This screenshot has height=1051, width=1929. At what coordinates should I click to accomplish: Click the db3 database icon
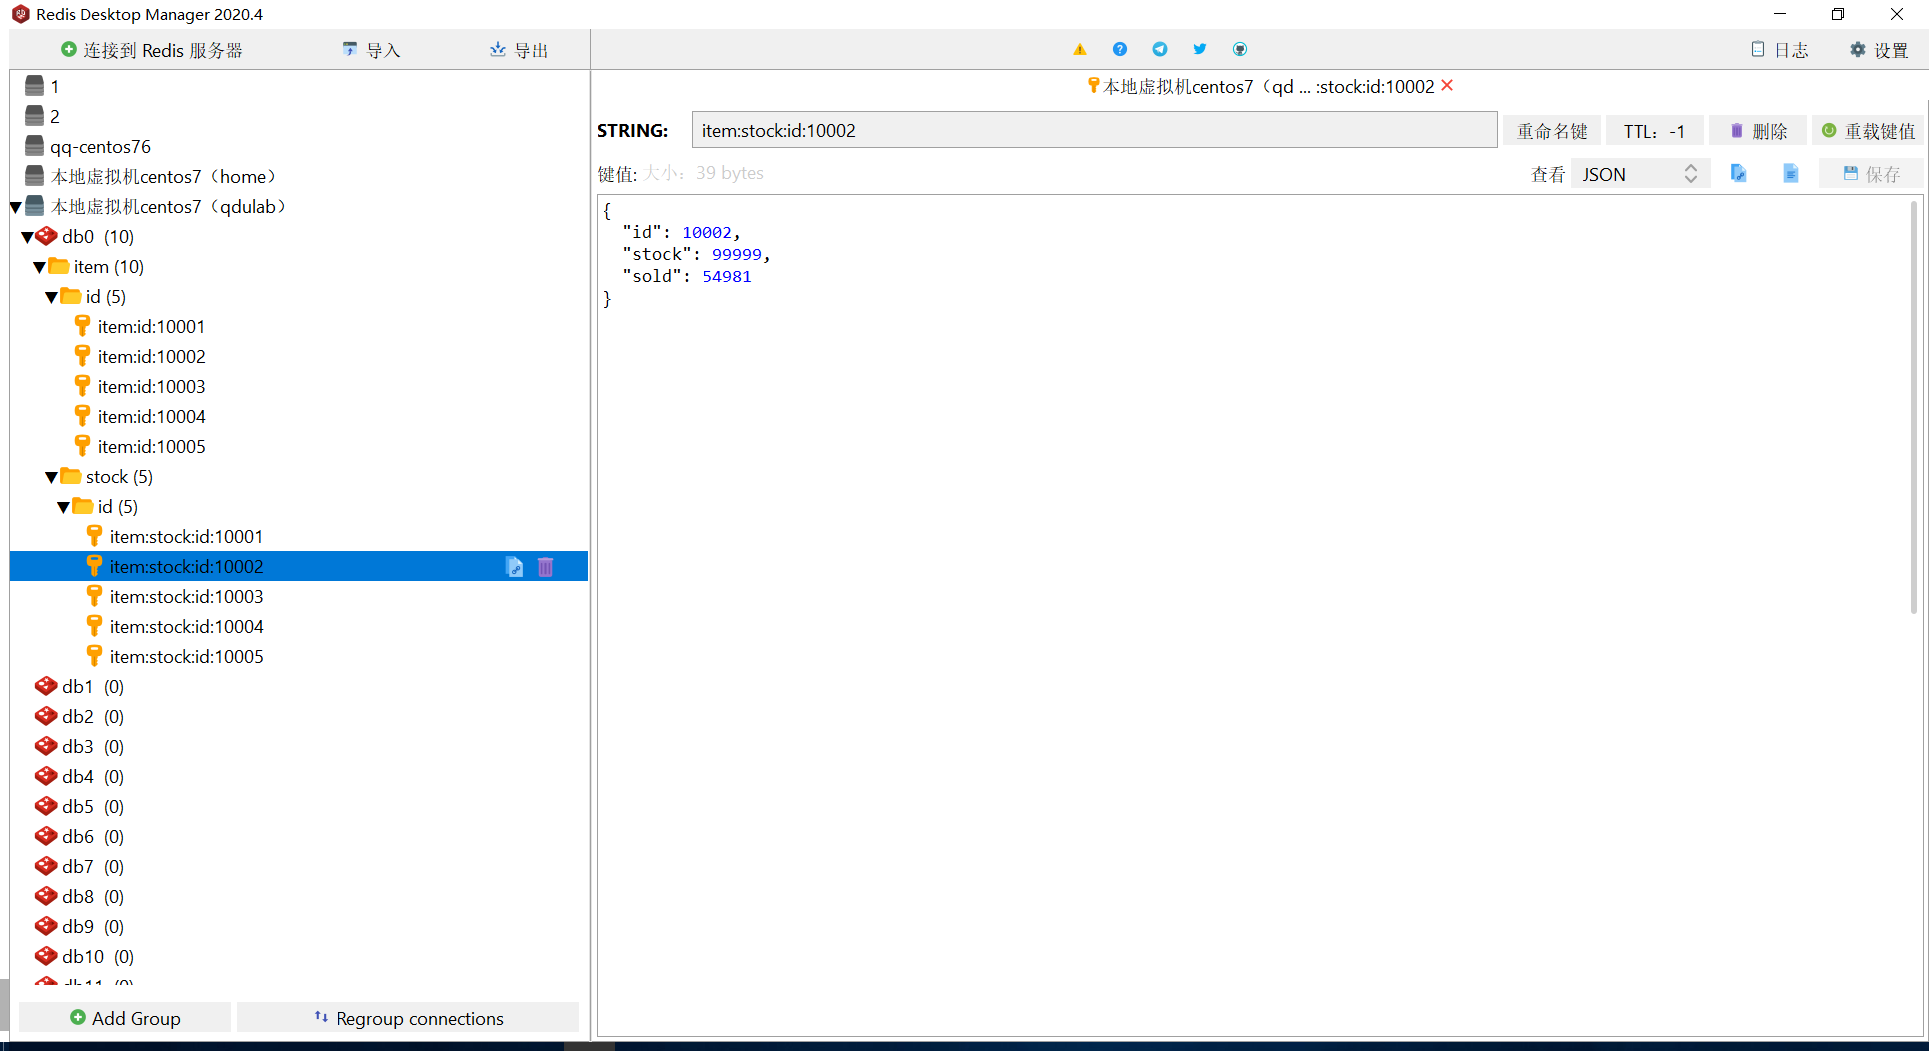(46, 746)
